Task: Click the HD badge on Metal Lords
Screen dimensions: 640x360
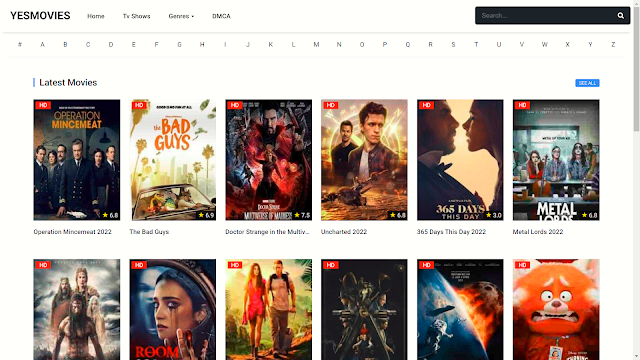Action: [522, 105]
